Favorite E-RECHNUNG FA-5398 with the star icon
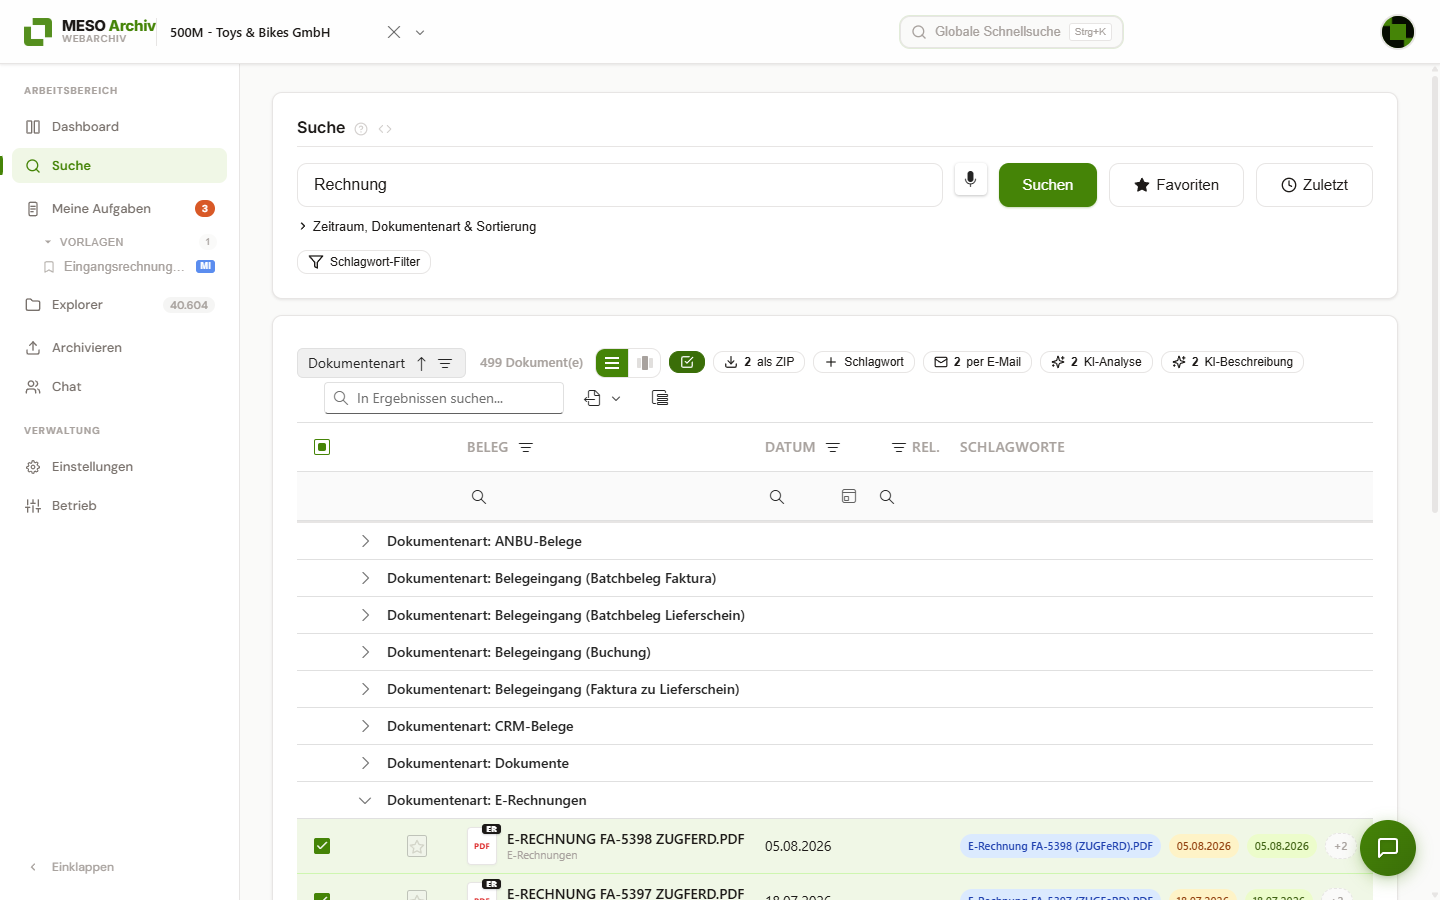This screenshot has width=1440, height=900. [417, 846]
